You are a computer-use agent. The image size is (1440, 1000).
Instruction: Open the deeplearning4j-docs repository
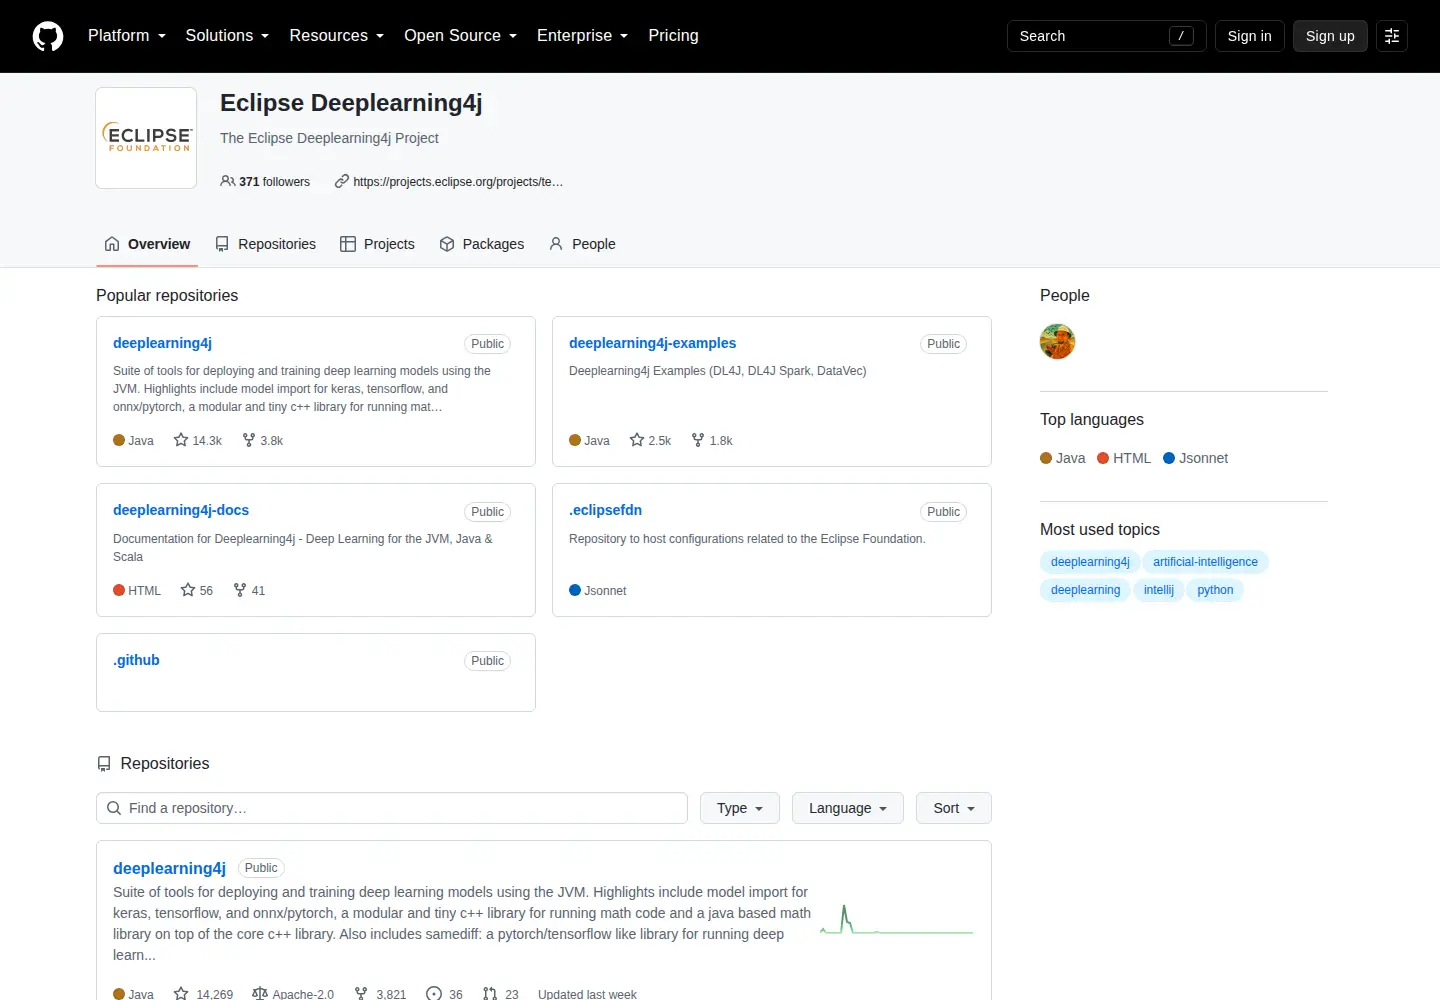tap(181, 510)
